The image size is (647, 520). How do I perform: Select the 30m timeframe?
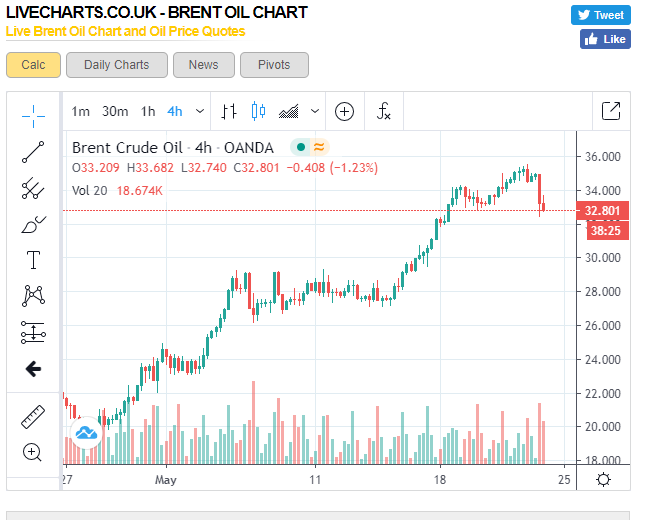coord(115,111)
